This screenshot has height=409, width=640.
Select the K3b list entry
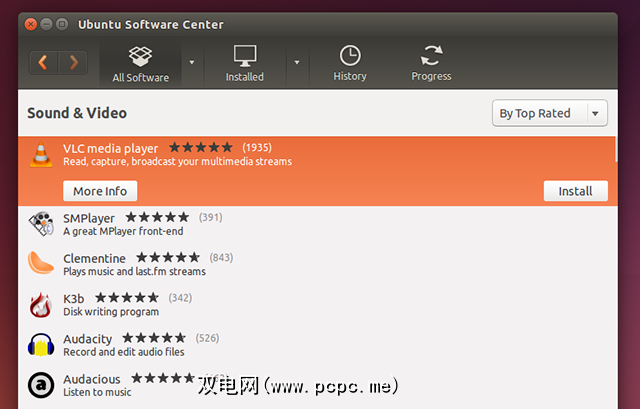317,305
